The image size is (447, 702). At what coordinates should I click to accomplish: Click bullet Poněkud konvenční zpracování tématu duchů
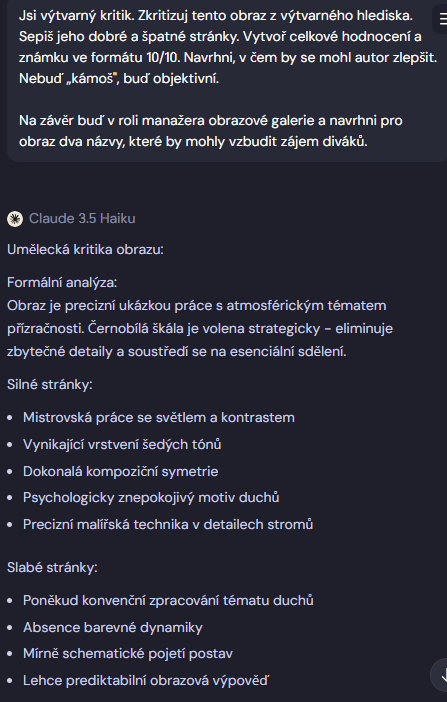click(168, 600)
